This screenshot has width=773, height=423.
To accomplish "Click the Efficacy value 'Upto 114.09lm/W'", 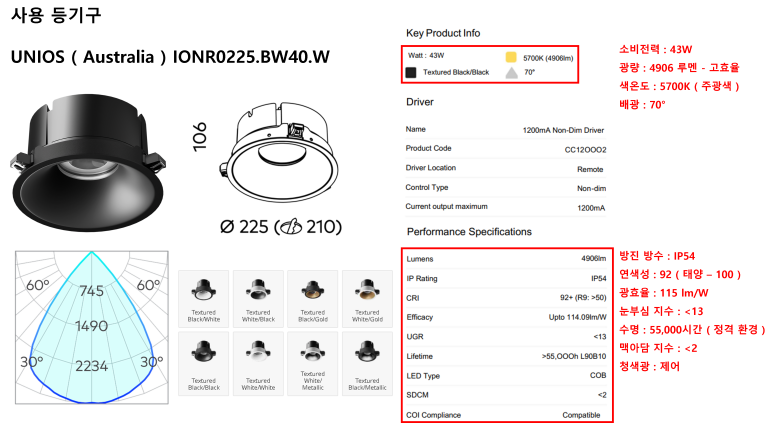I will (x=578, y=317).
